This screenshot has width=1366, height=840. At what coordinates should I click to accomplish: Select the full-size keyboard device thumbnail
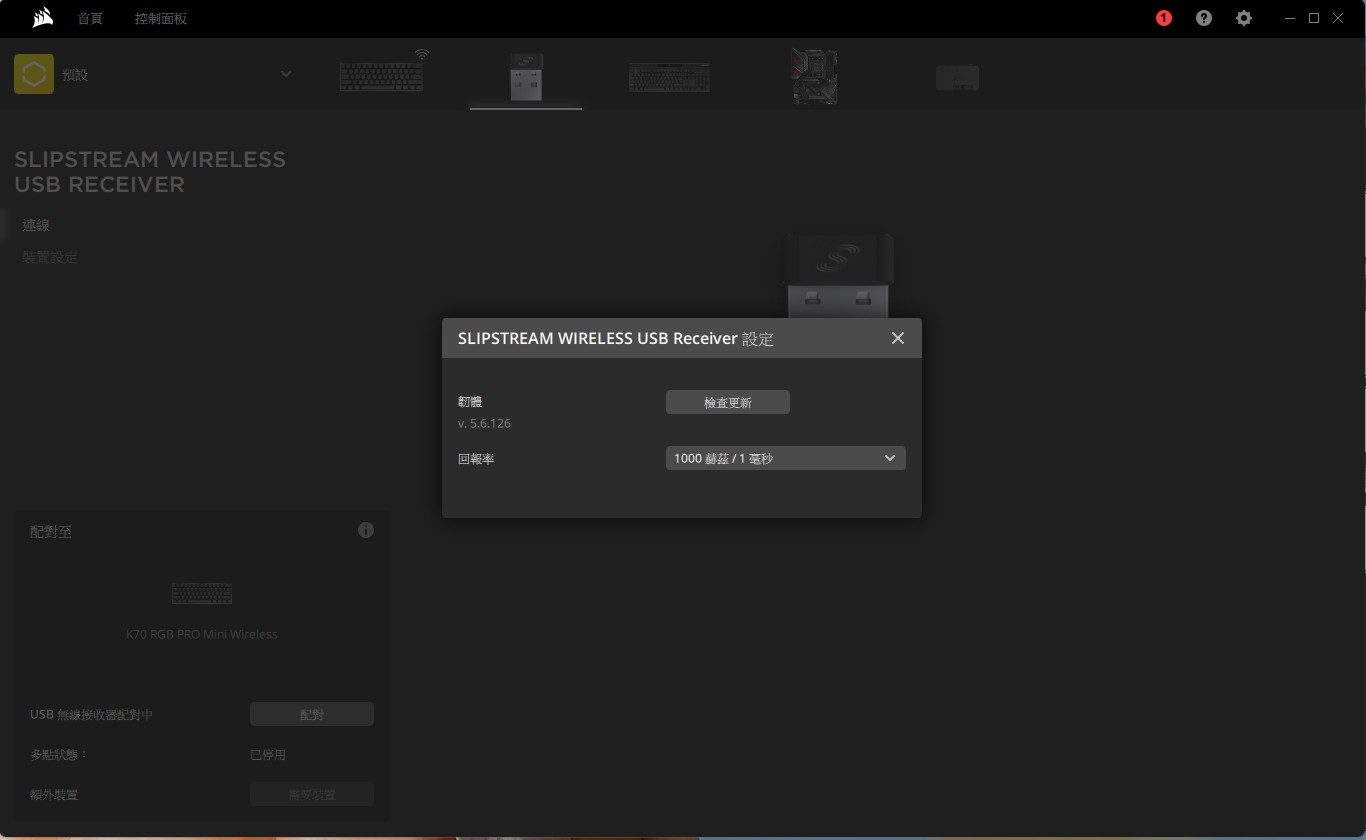(x=669, y=78)
